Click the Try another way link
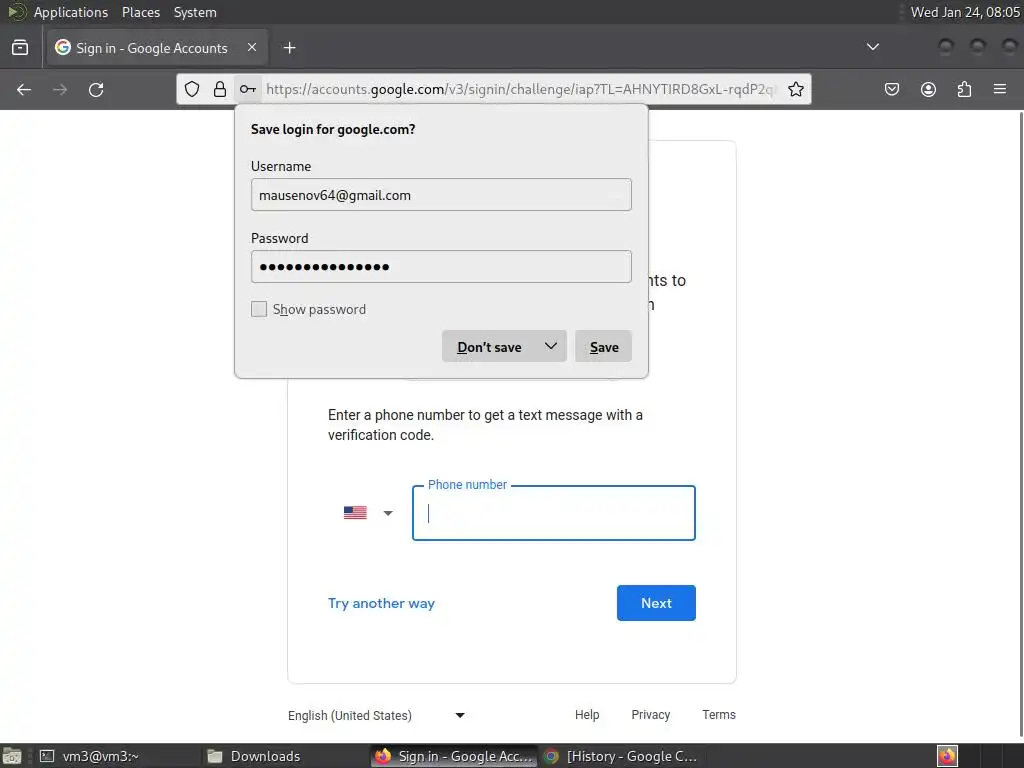The width and height of the screenshot is (1024, 768). pyautogui.click(x=381, y=603)
